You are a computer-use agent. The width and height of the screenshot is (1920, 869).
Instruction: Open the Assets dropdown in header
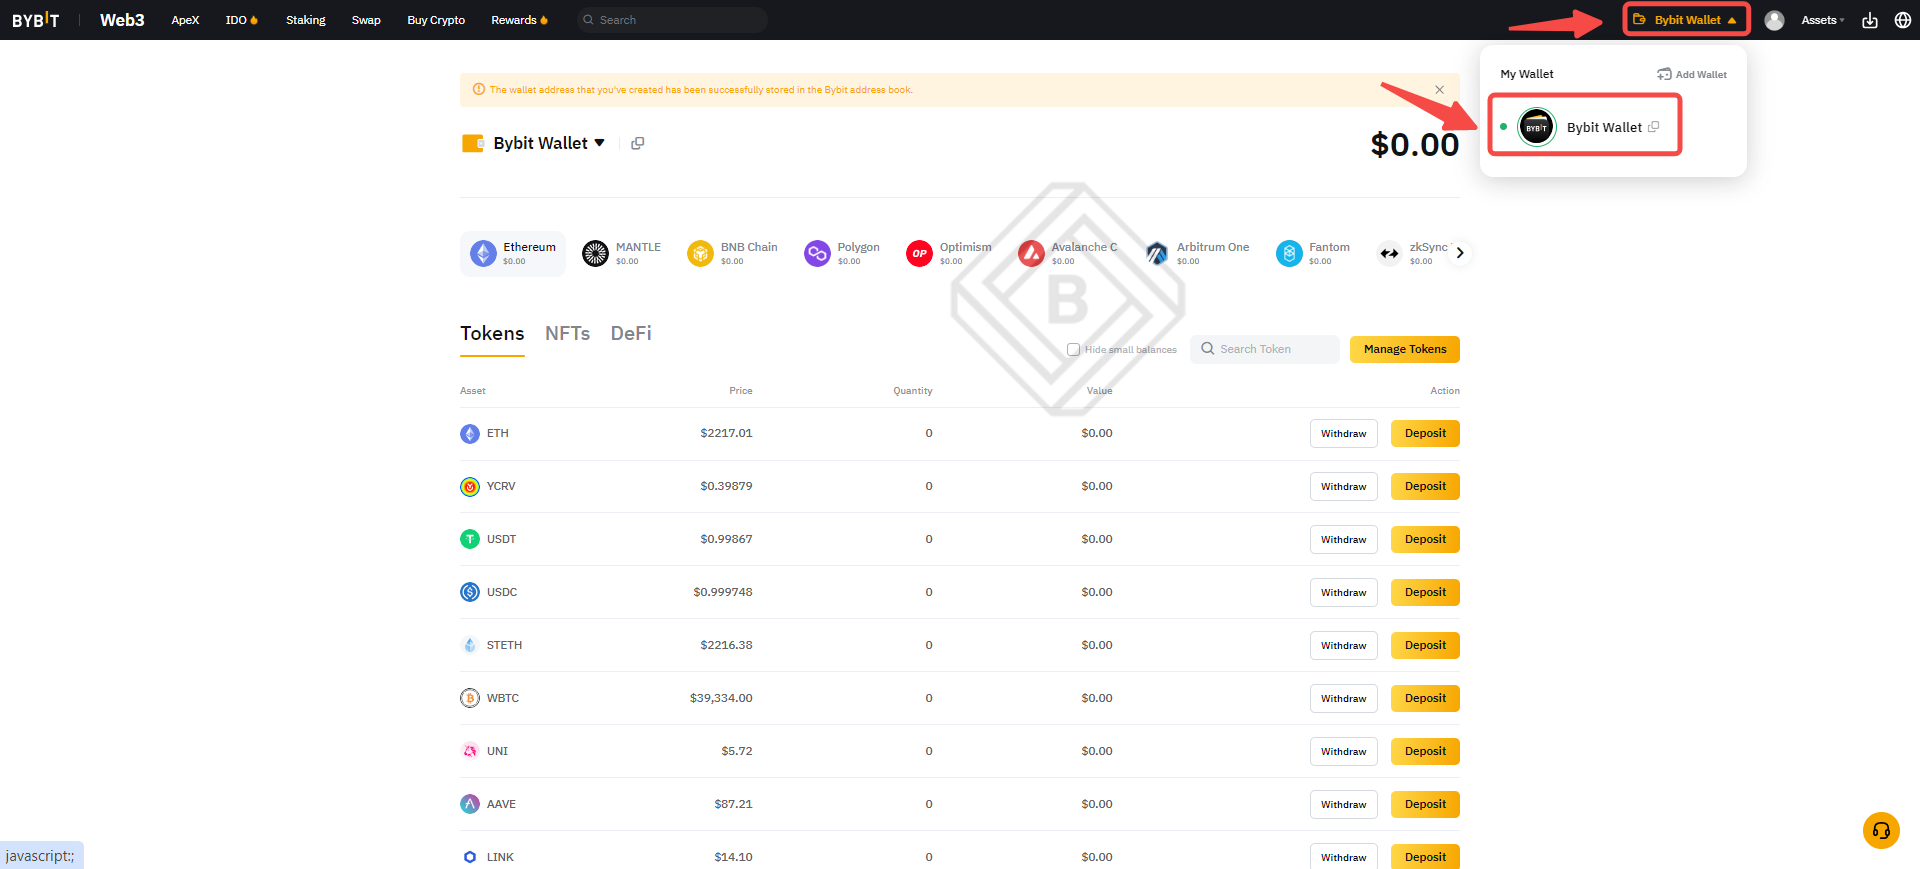(x=1822, y=20)
